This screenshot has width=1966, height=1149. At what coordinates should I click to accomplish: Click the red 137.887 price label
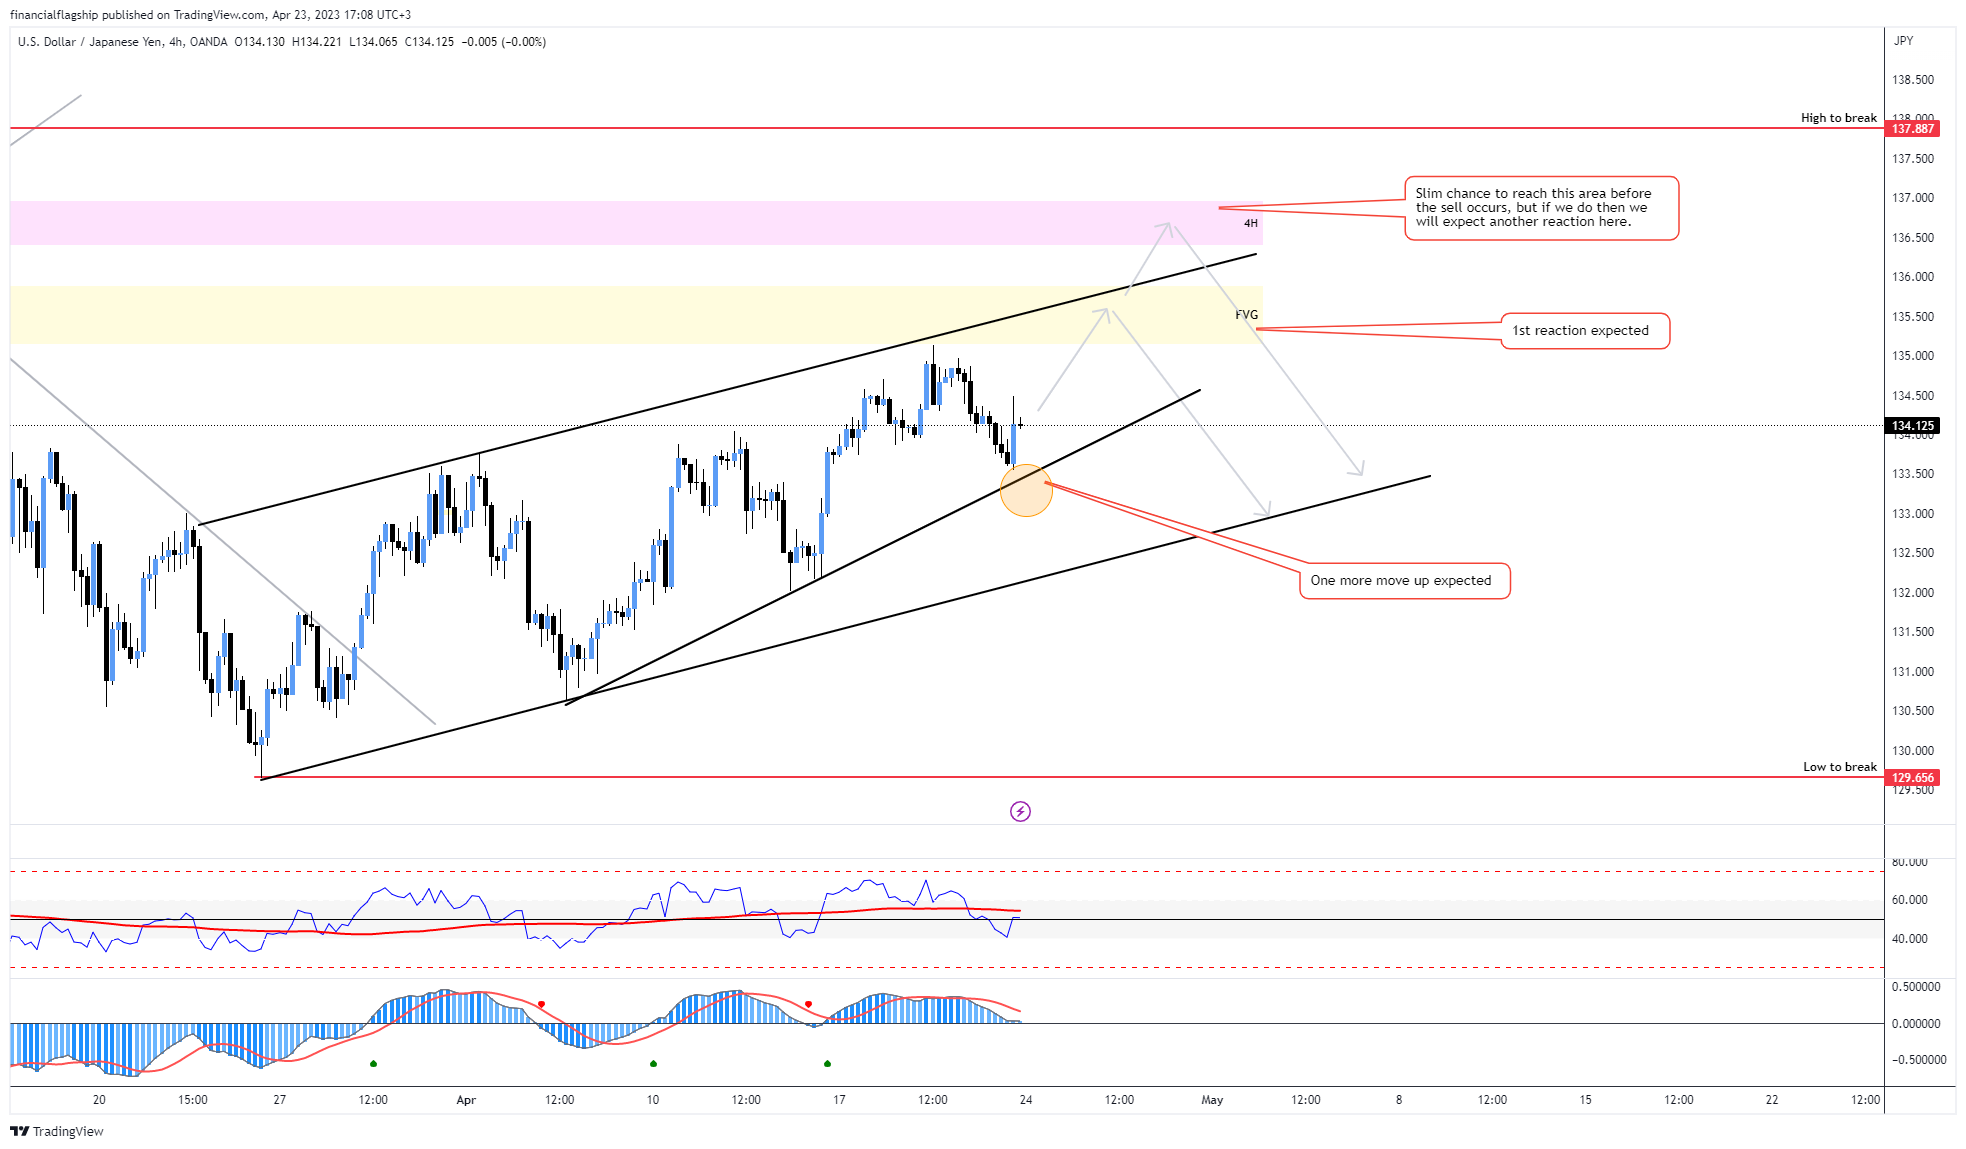tap(1912, 129)
